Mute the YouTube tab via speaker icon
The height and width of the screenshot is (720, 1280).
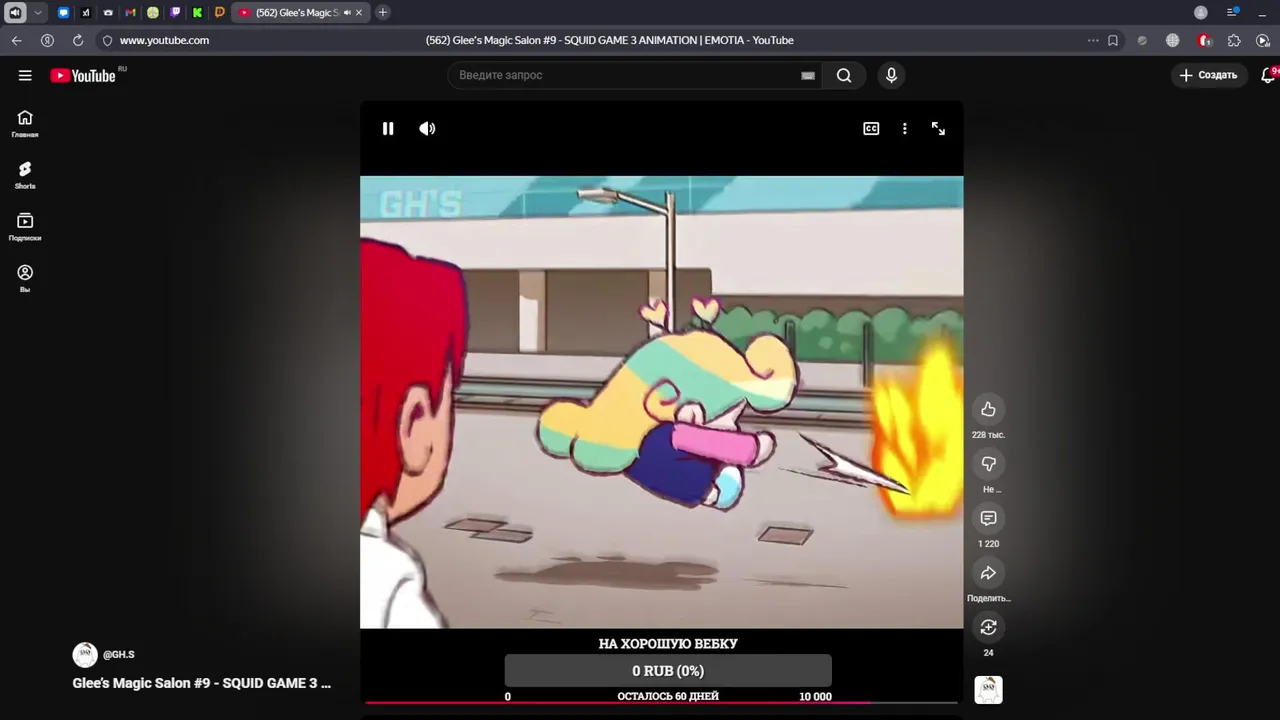(x=347, y=12)
